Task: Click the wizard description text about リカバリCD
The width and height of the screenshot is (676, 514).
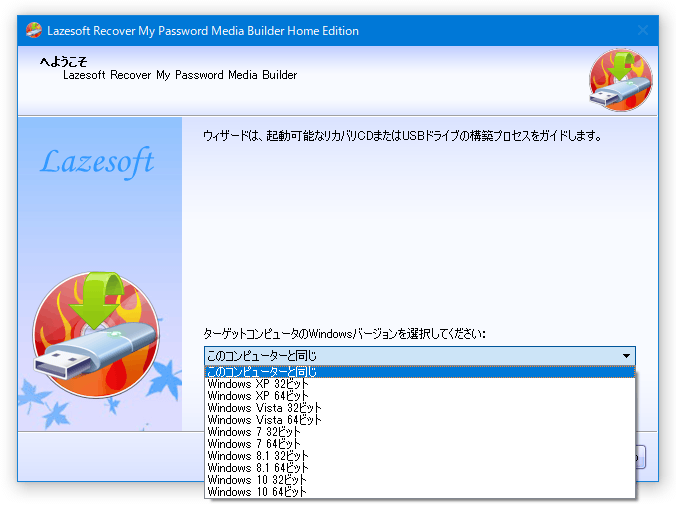Action: pos(402,136)
